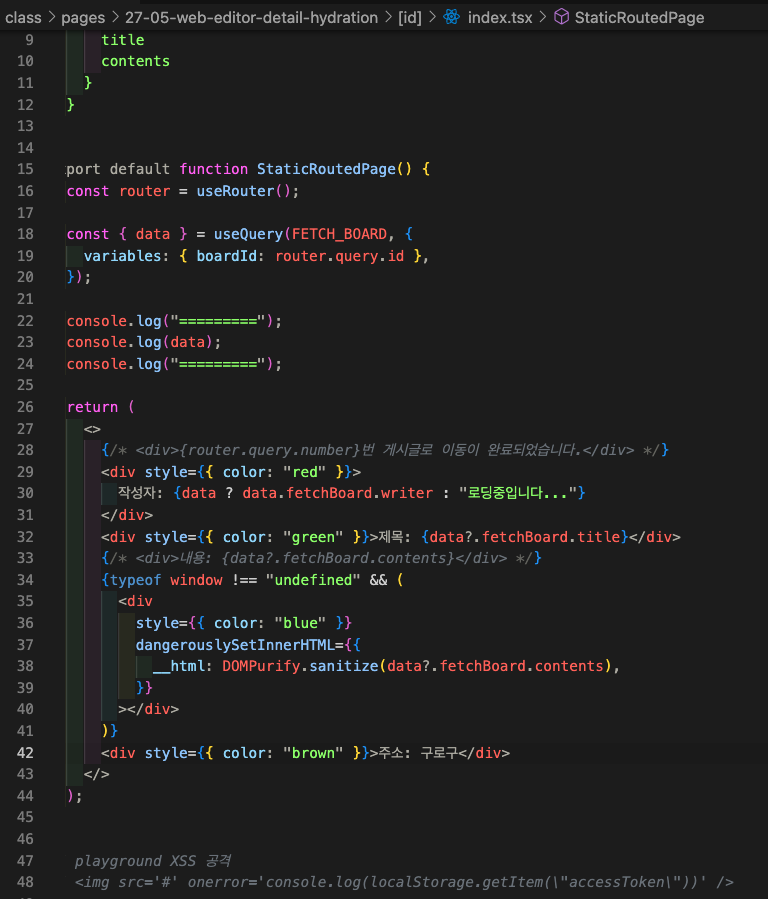Click 'router.query.id' on line 19
Screen dimensions: 768x899
tap(339, 256)
